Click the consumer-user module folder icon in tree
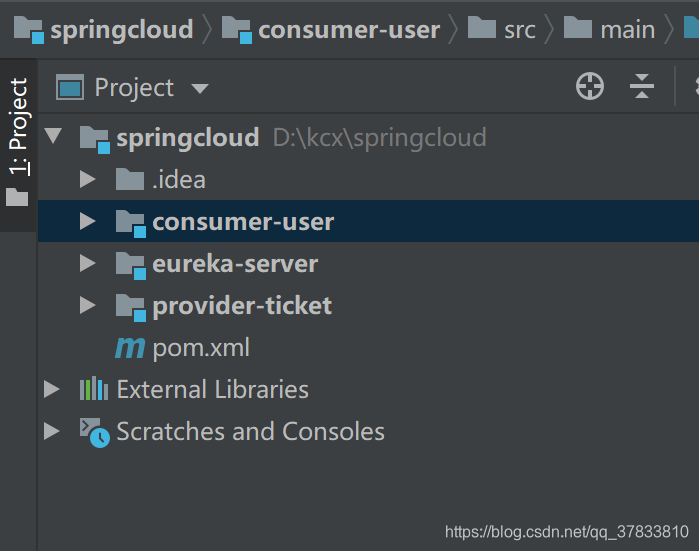This screenshot has height=551, width=699. click(131, 224)
